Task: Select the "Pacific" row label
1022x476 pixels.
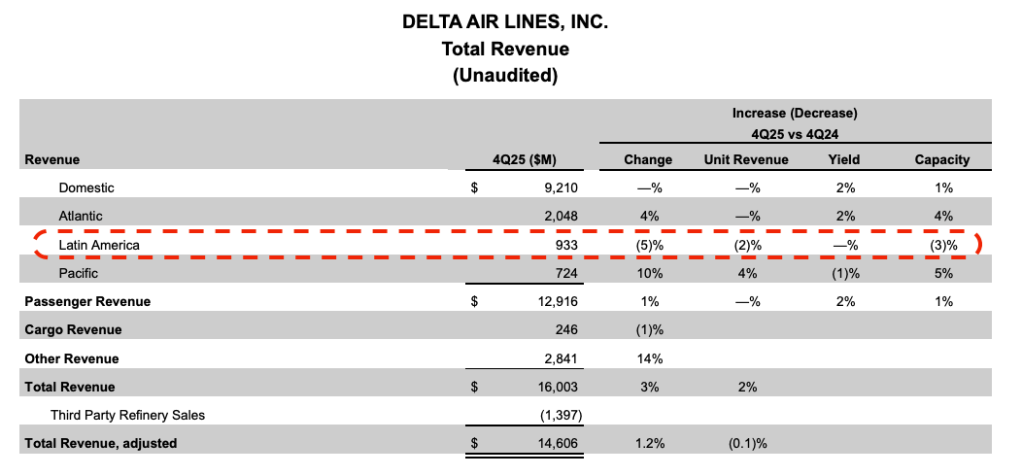Action: [x=80, y=272]
